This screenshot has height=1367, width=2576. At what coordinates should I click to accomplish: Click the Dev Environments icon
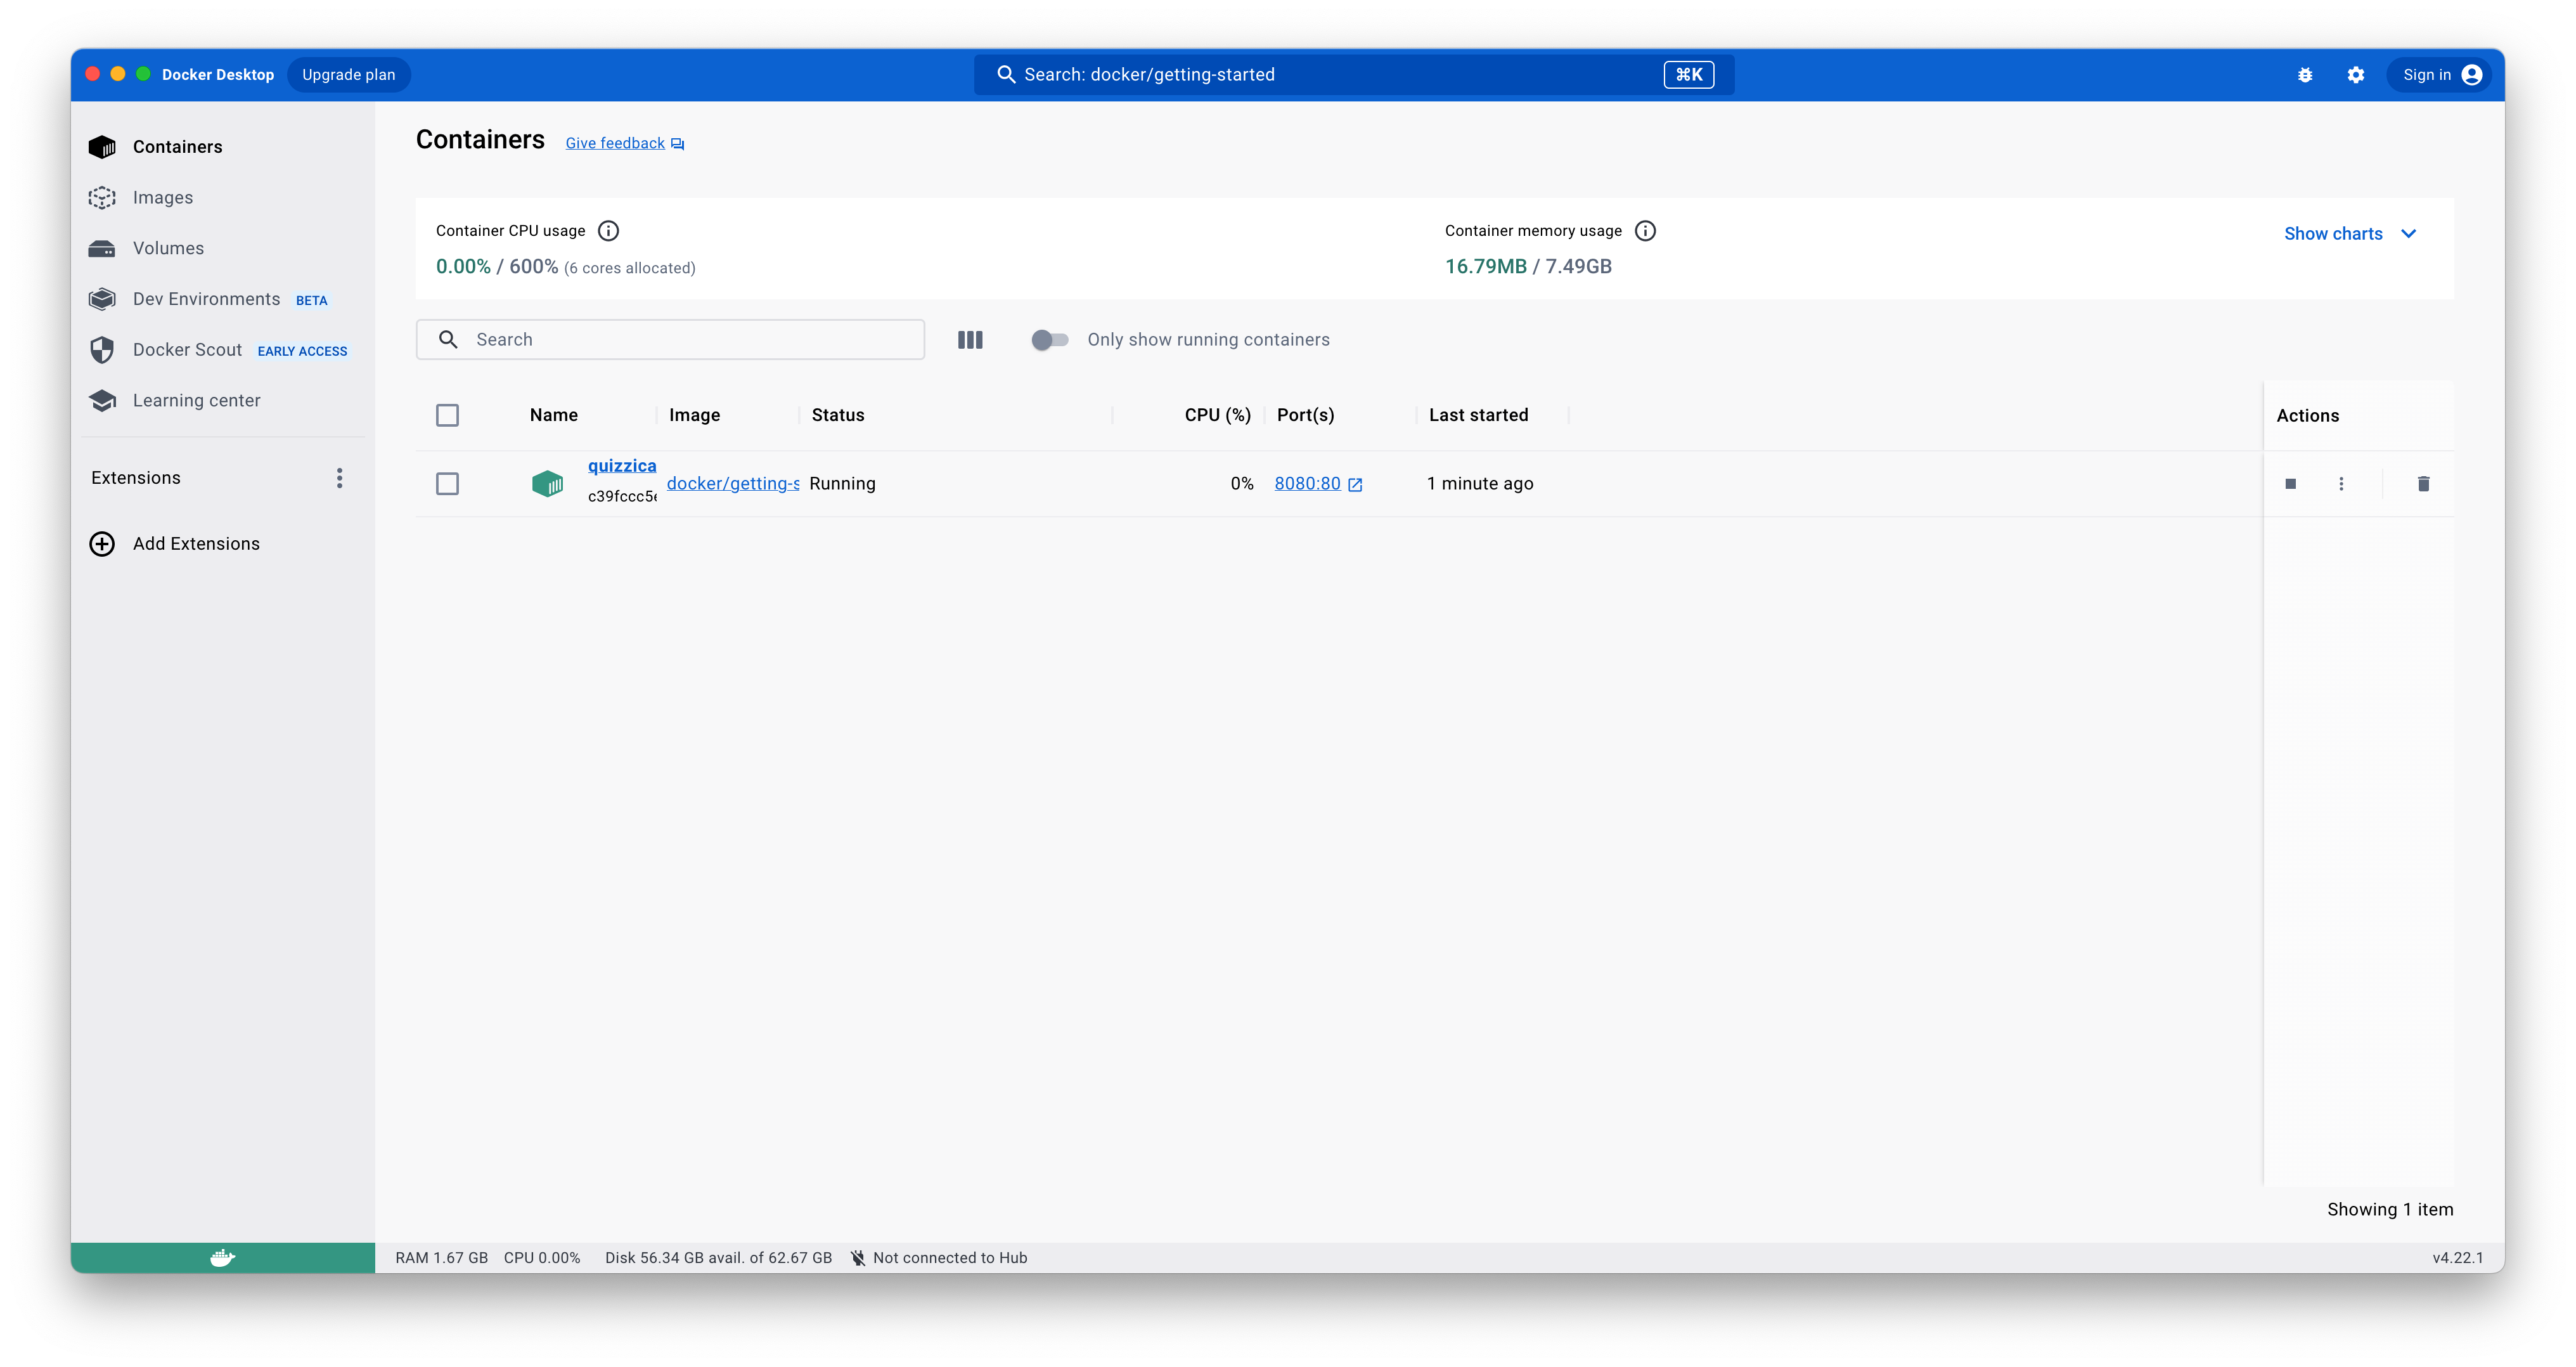102,299
